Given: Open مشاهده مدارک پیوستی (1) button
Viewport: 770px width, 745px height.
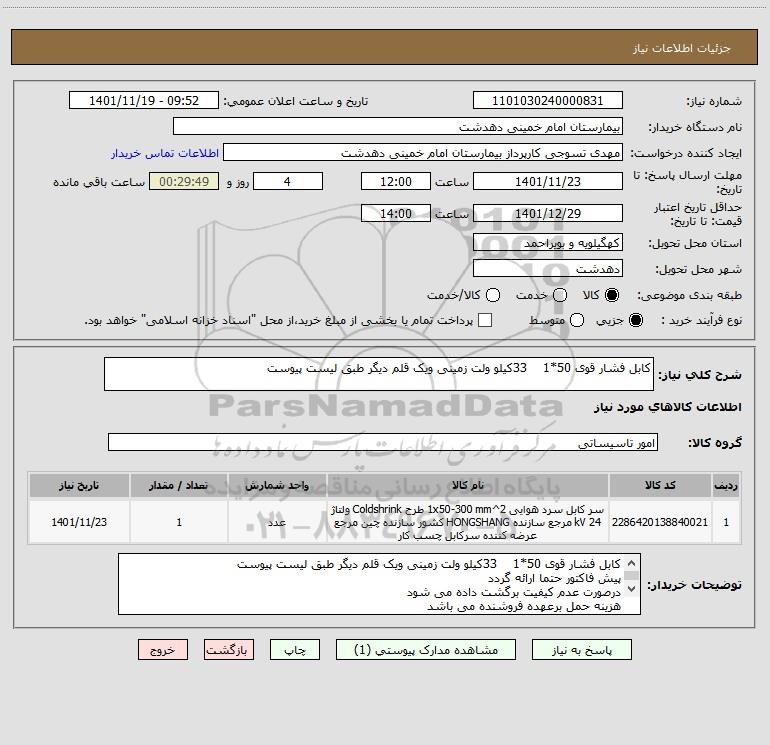Looking at the screenshot, I should coord(426,650).
